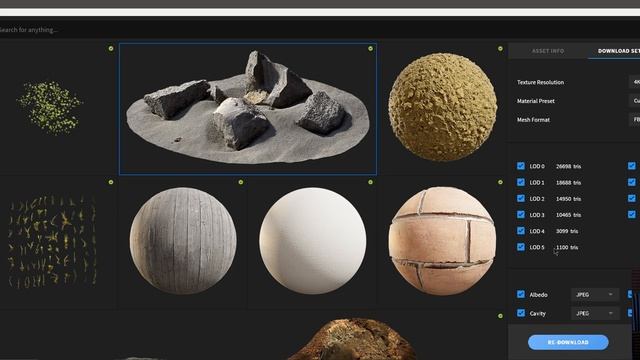Select the dried twigs atlas thumbnail
Viewport: 640px width, 360px height.
pos(52,241)
